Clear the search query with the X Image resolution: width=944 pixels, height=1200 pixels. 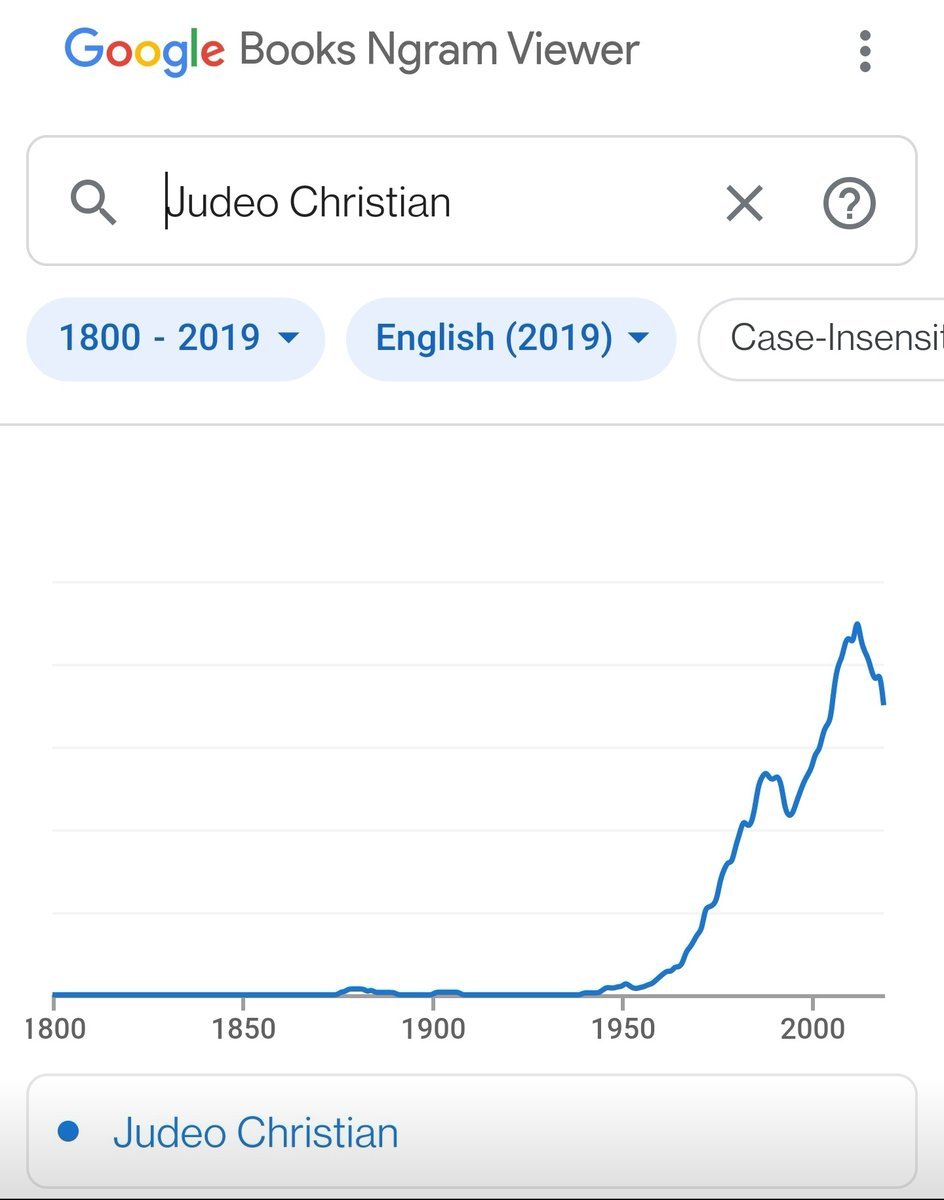pyautogui.click(x=744, y=204)
